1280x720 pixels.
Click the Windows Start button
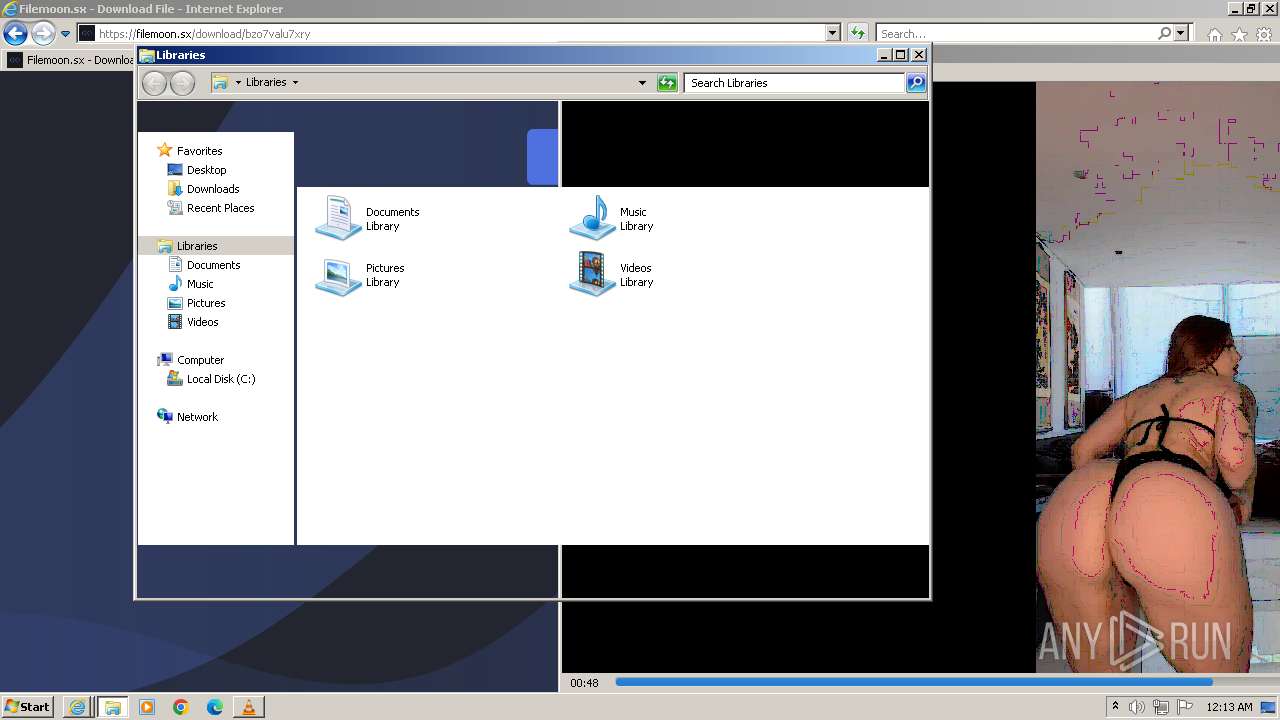(28, 707)
